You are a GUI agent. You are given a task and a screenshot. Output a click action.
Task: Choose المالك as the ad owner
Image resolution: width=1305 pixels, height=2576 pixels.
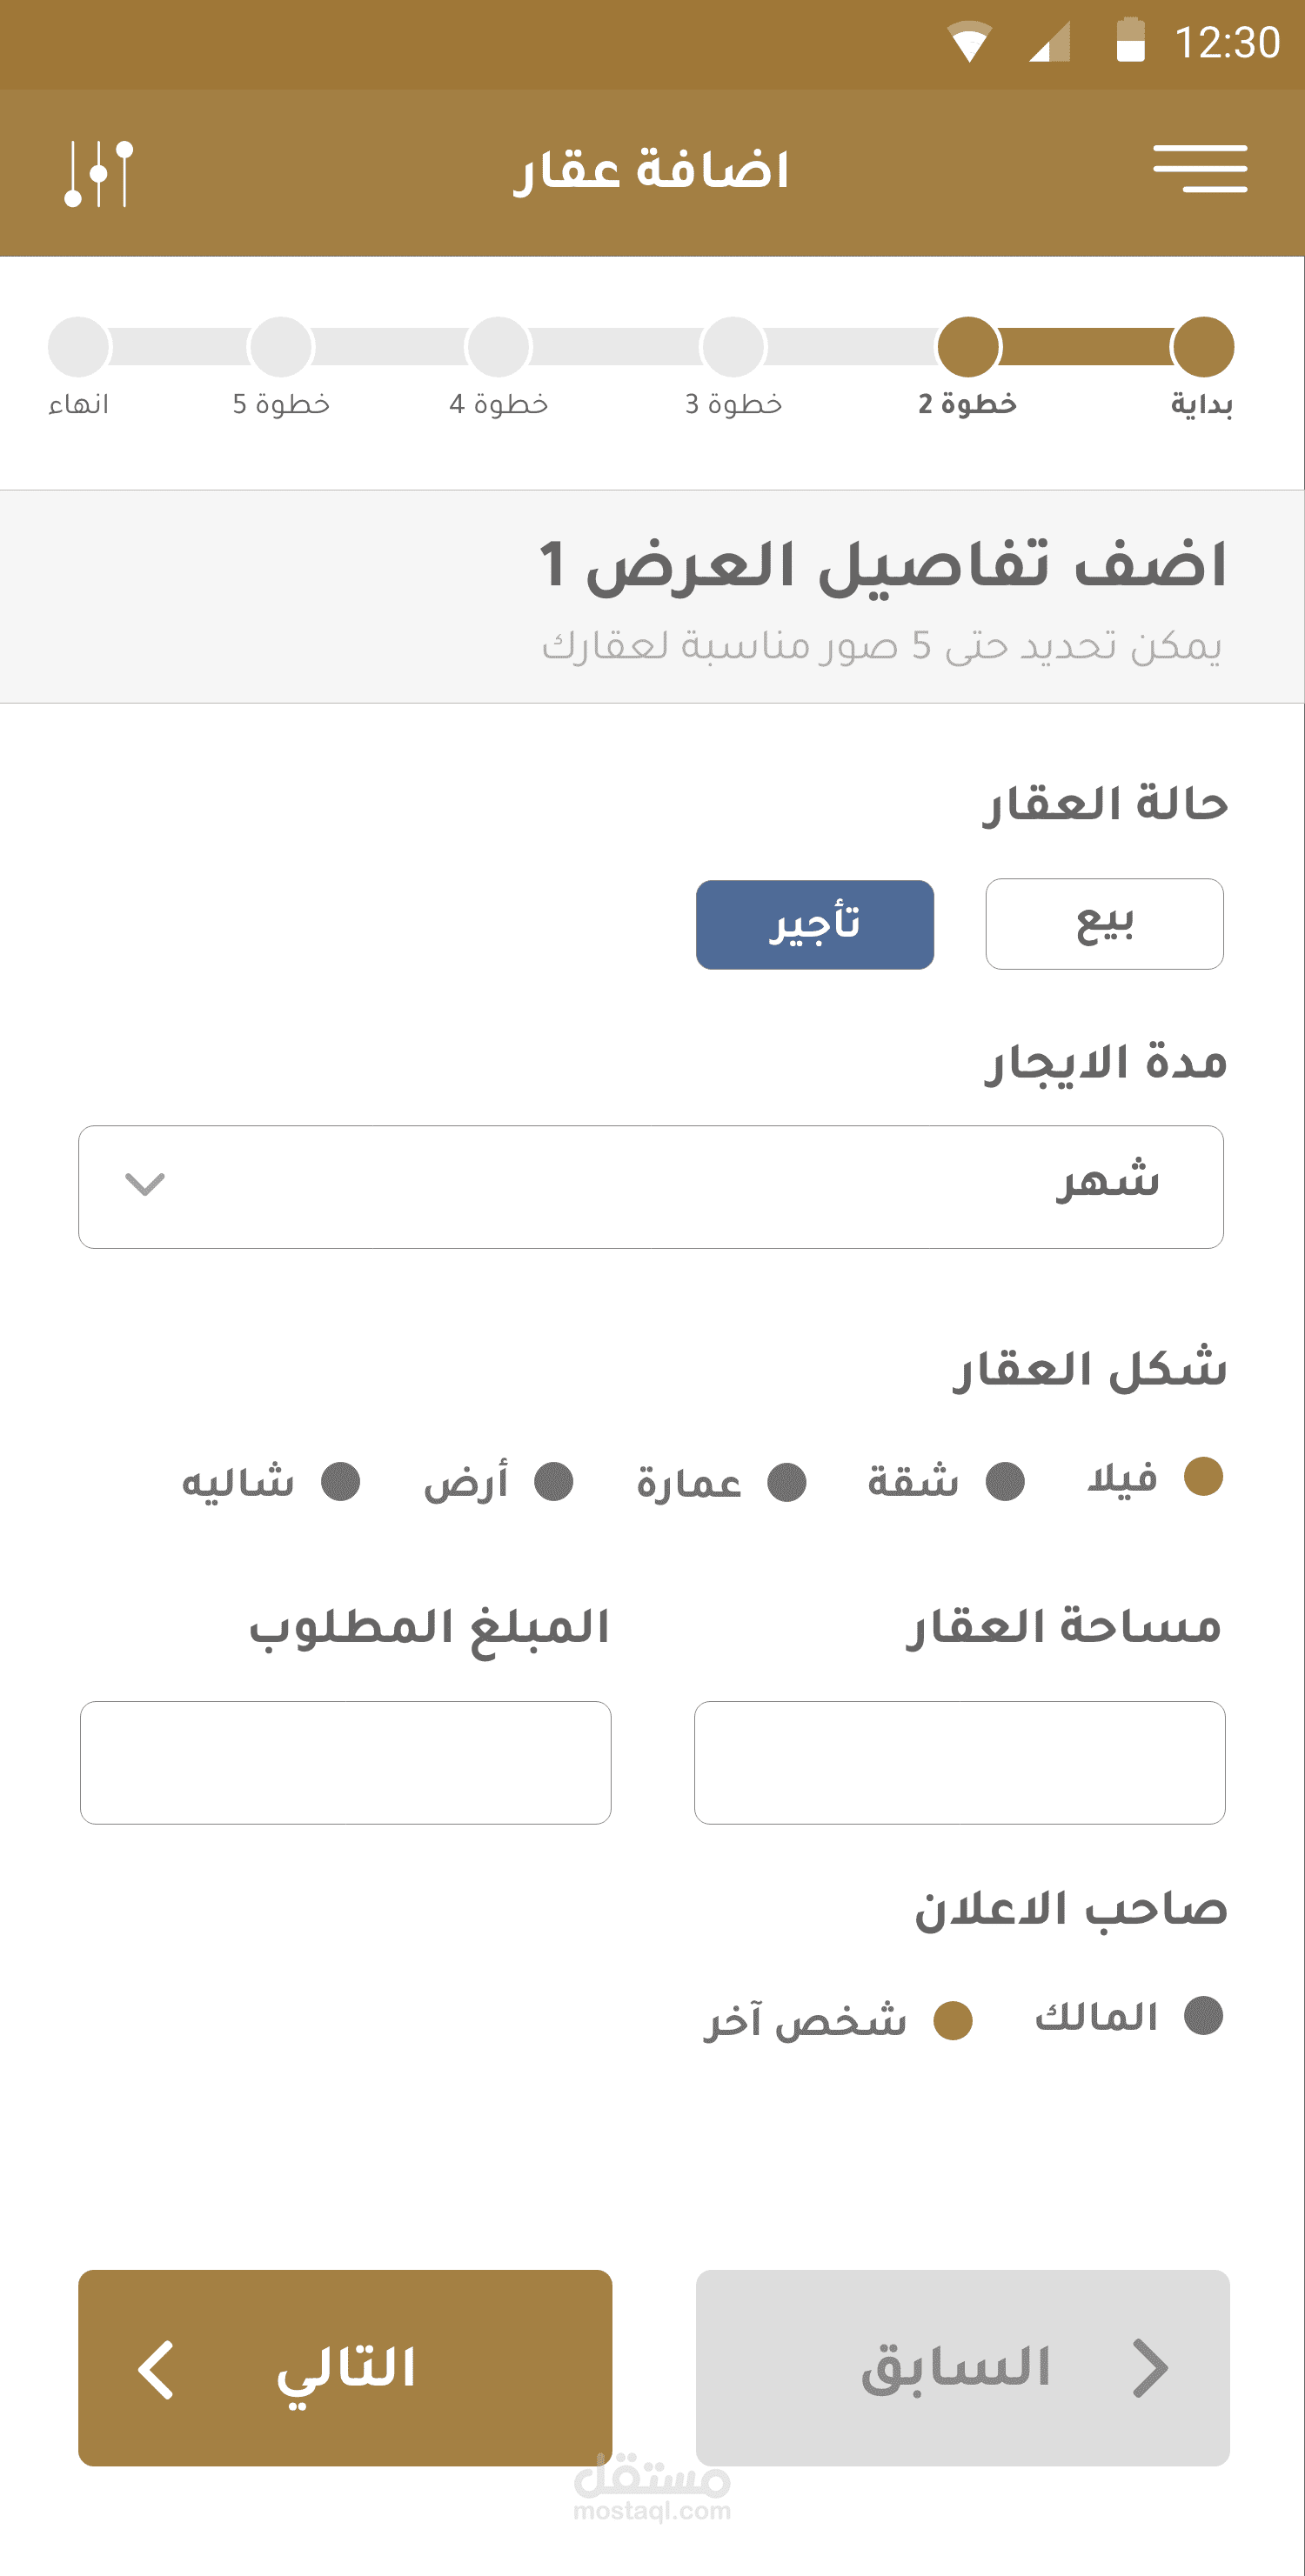(x=1203, y=2015)
